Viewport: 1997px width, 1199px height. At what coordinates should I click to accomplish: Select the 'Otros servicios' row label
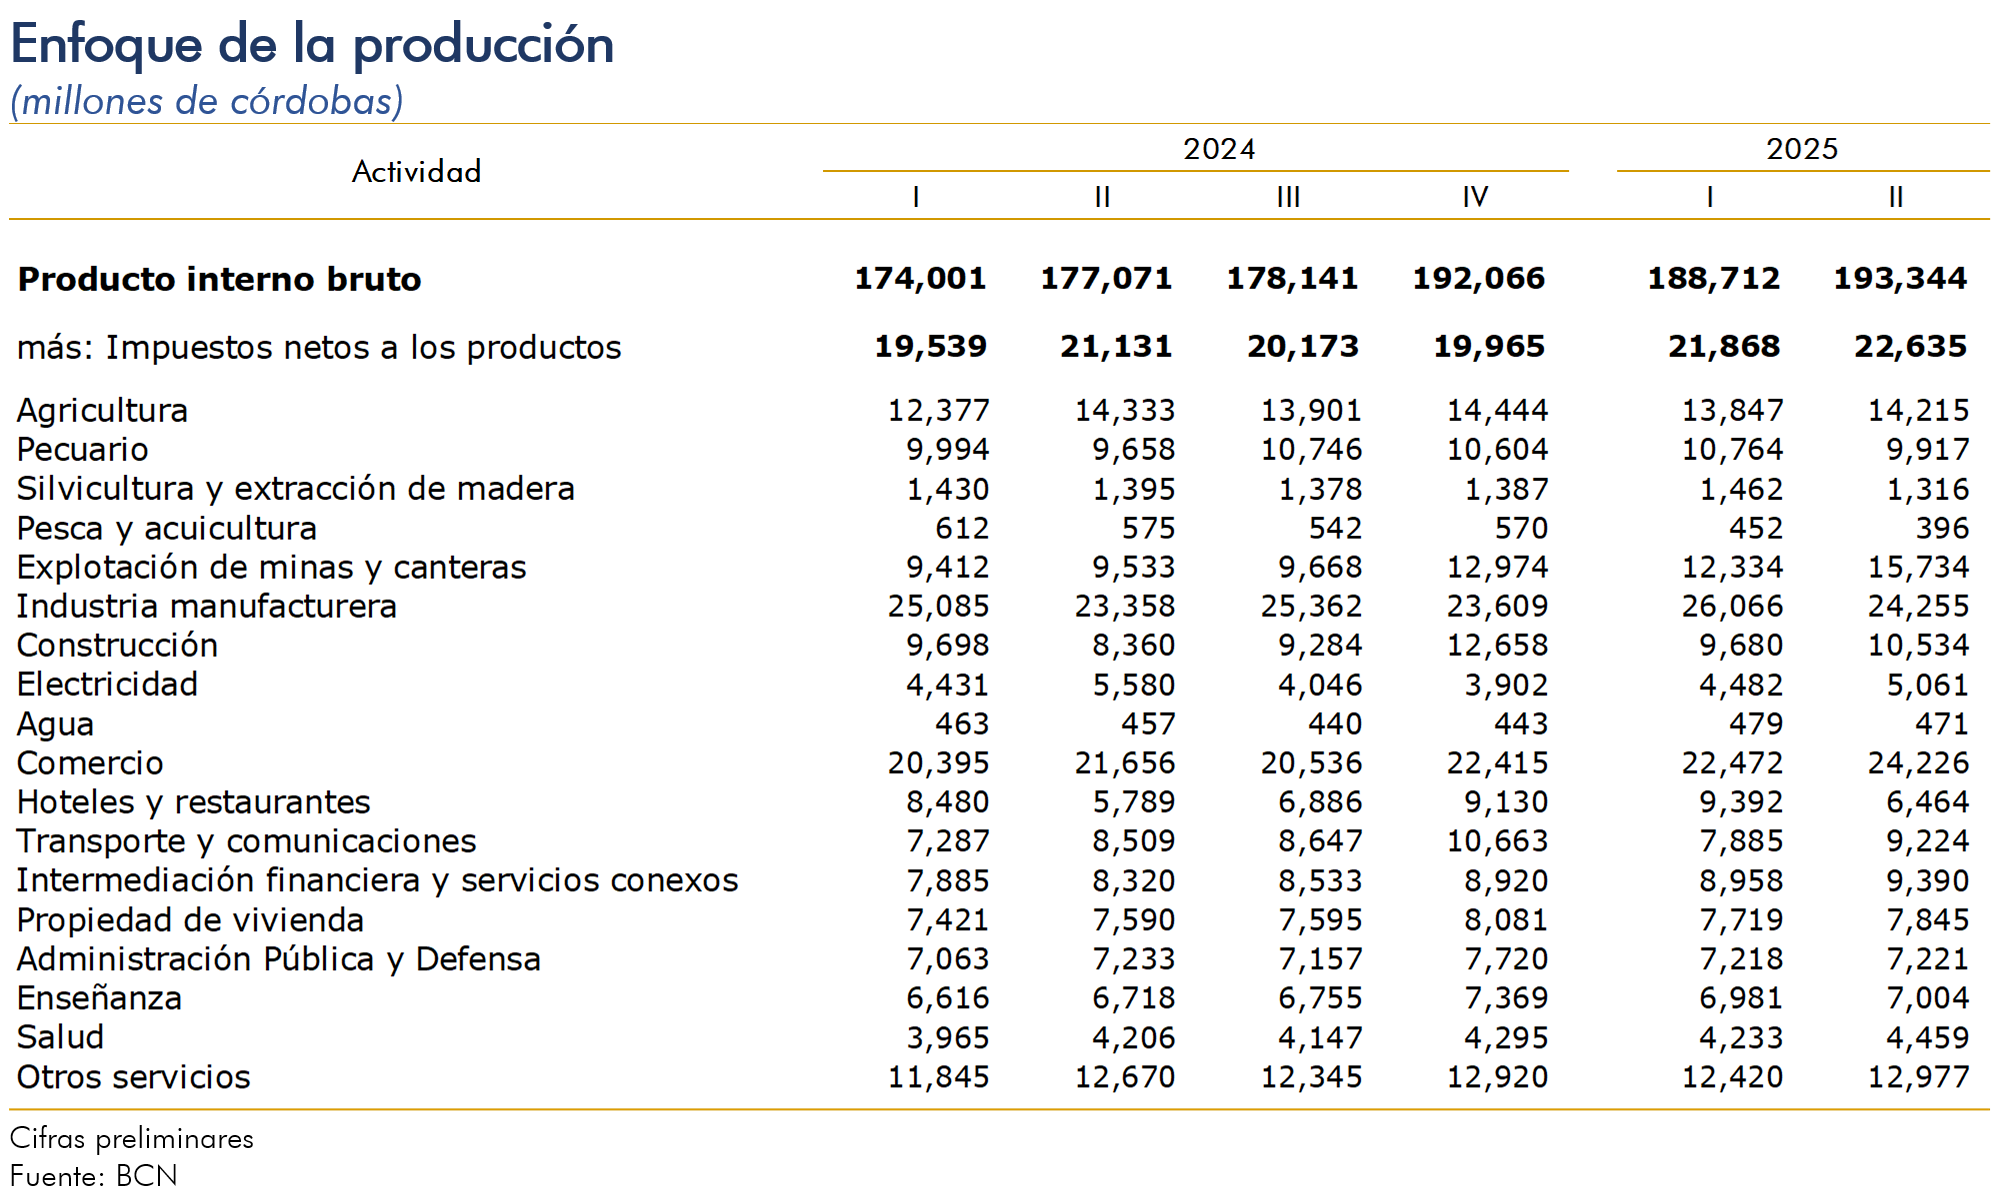pos(133,1077)
